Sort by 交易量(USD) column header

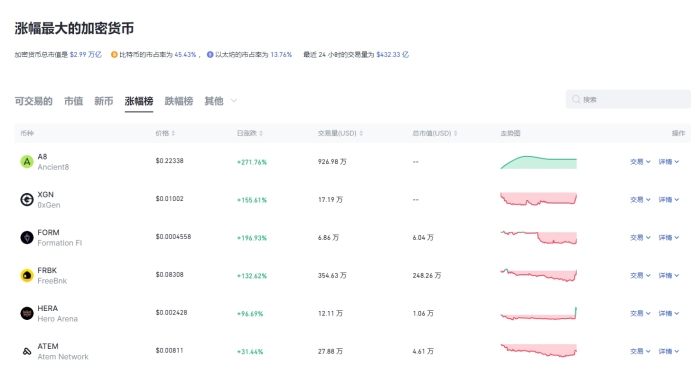pos(340,133)
